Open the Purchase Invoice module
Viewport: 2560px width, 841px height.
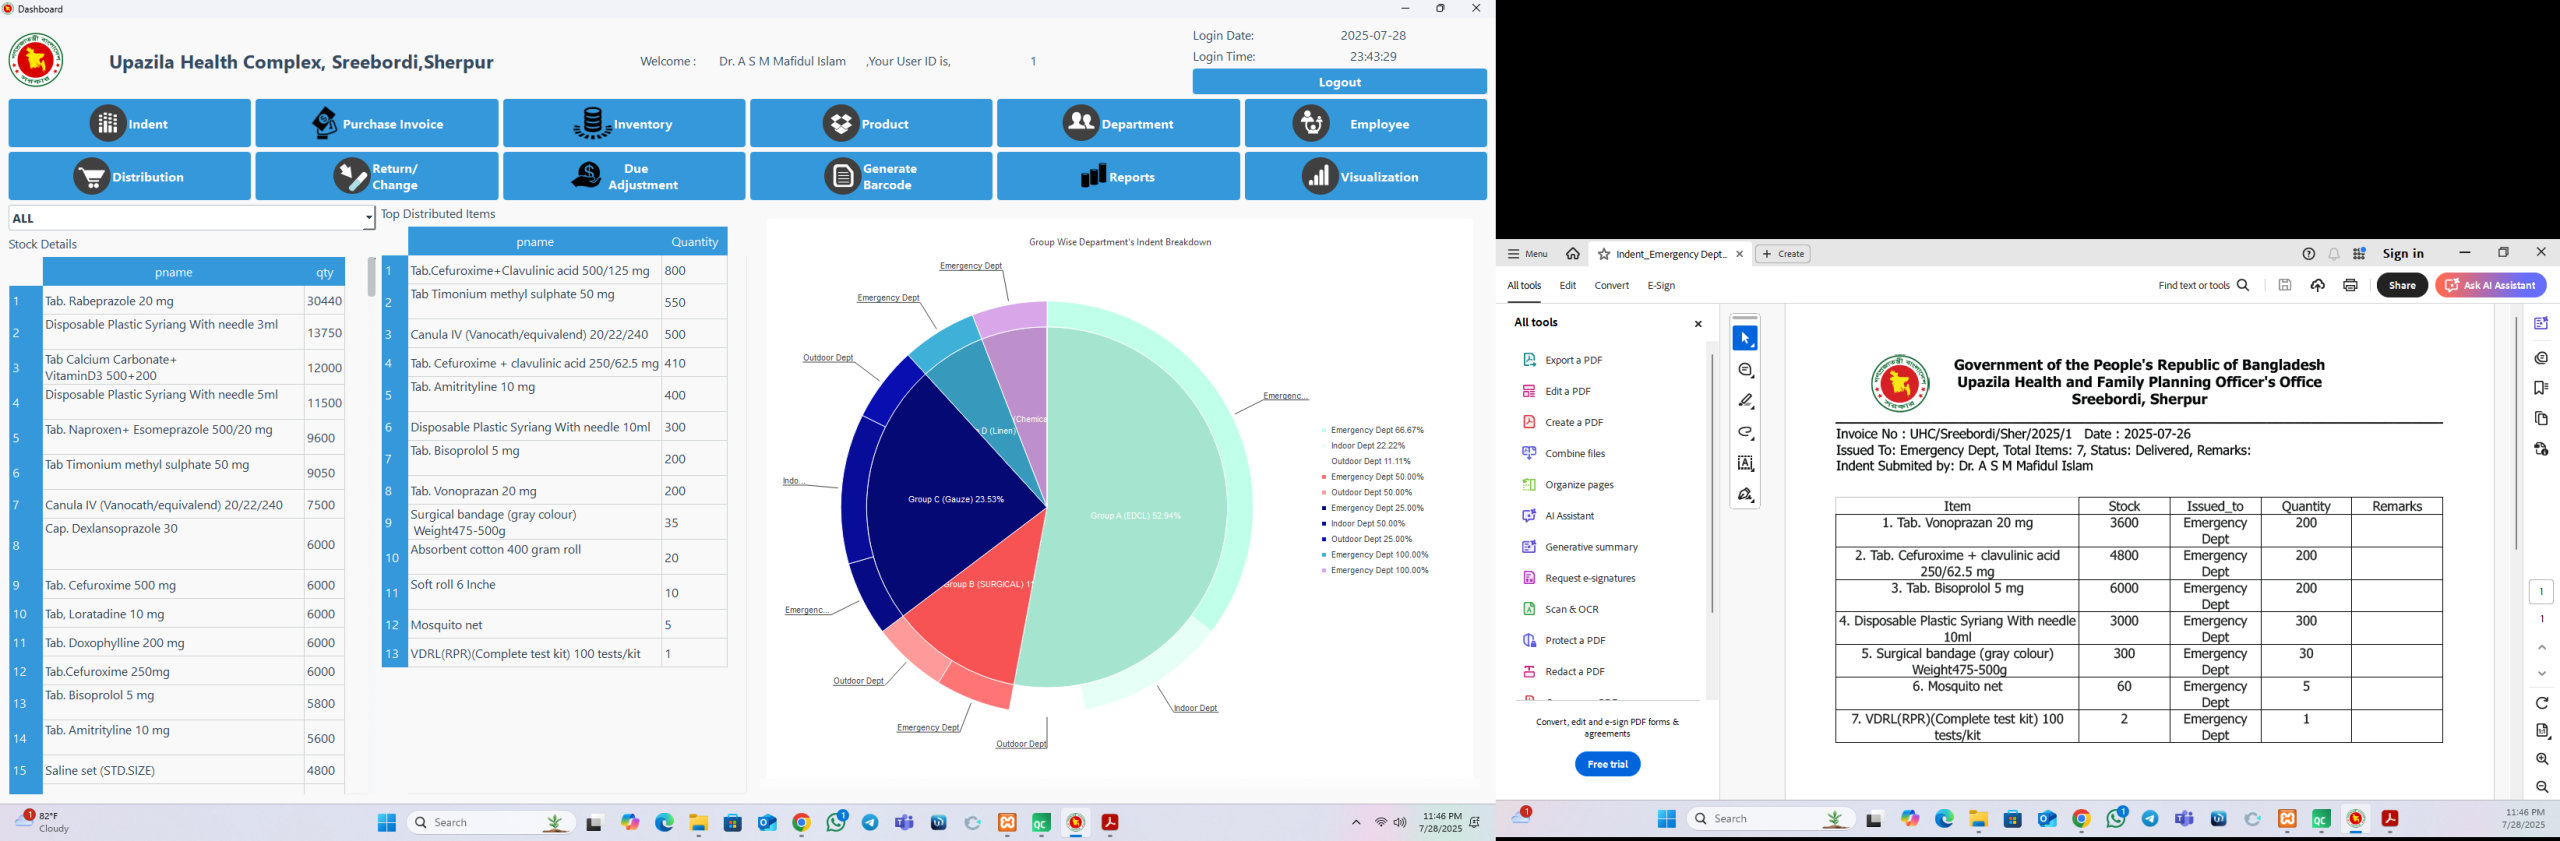377,124
